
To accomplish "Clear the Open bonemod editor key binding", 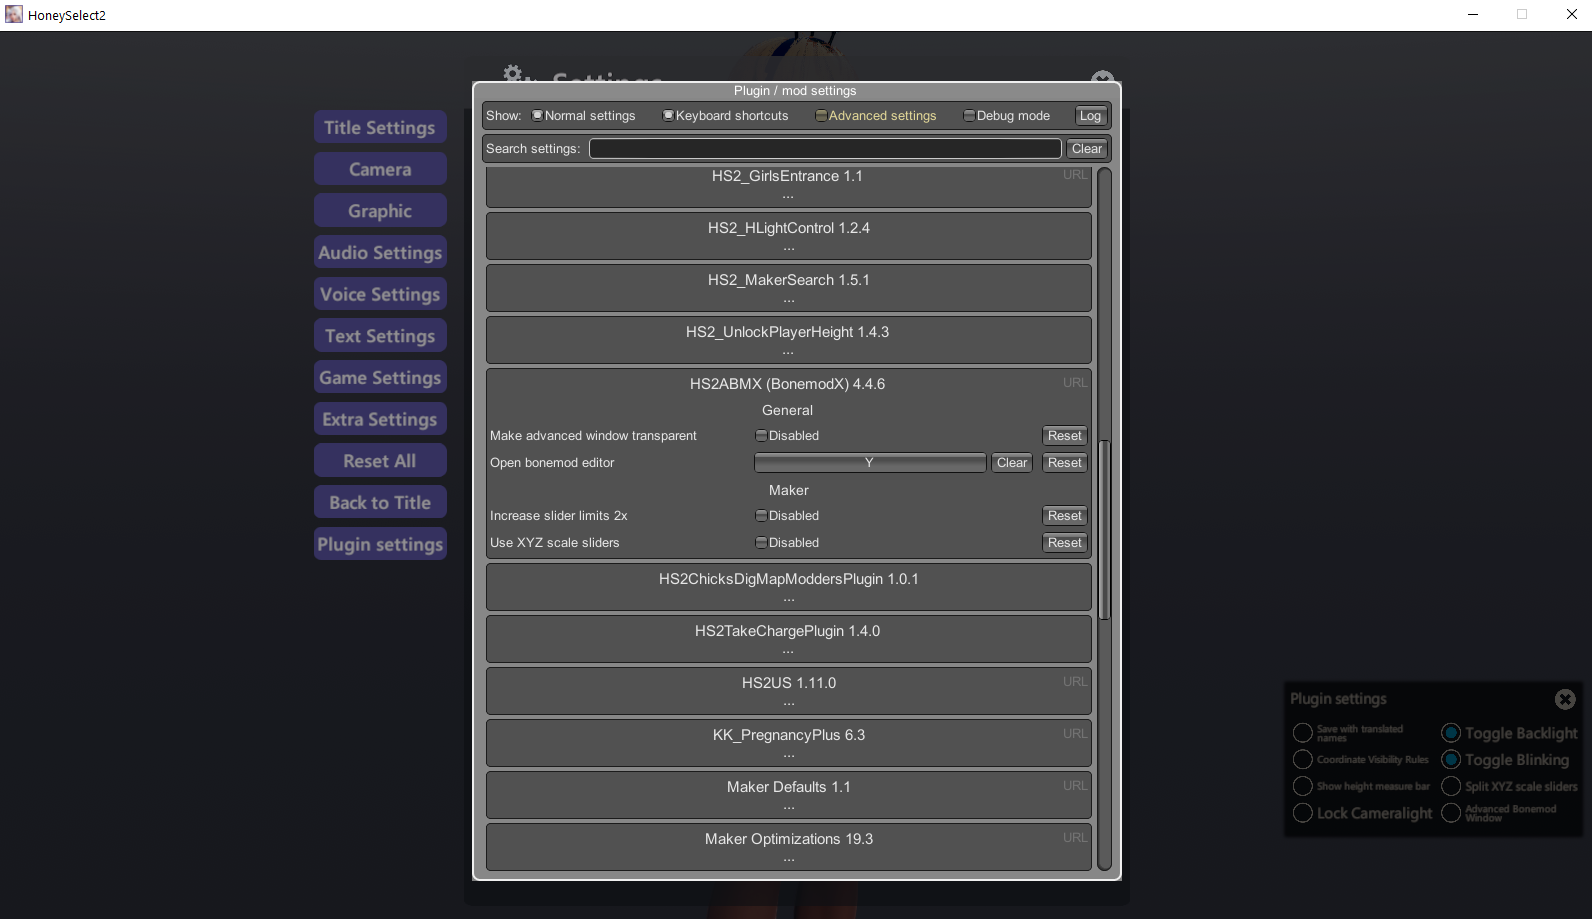I will click(1012, 463).
